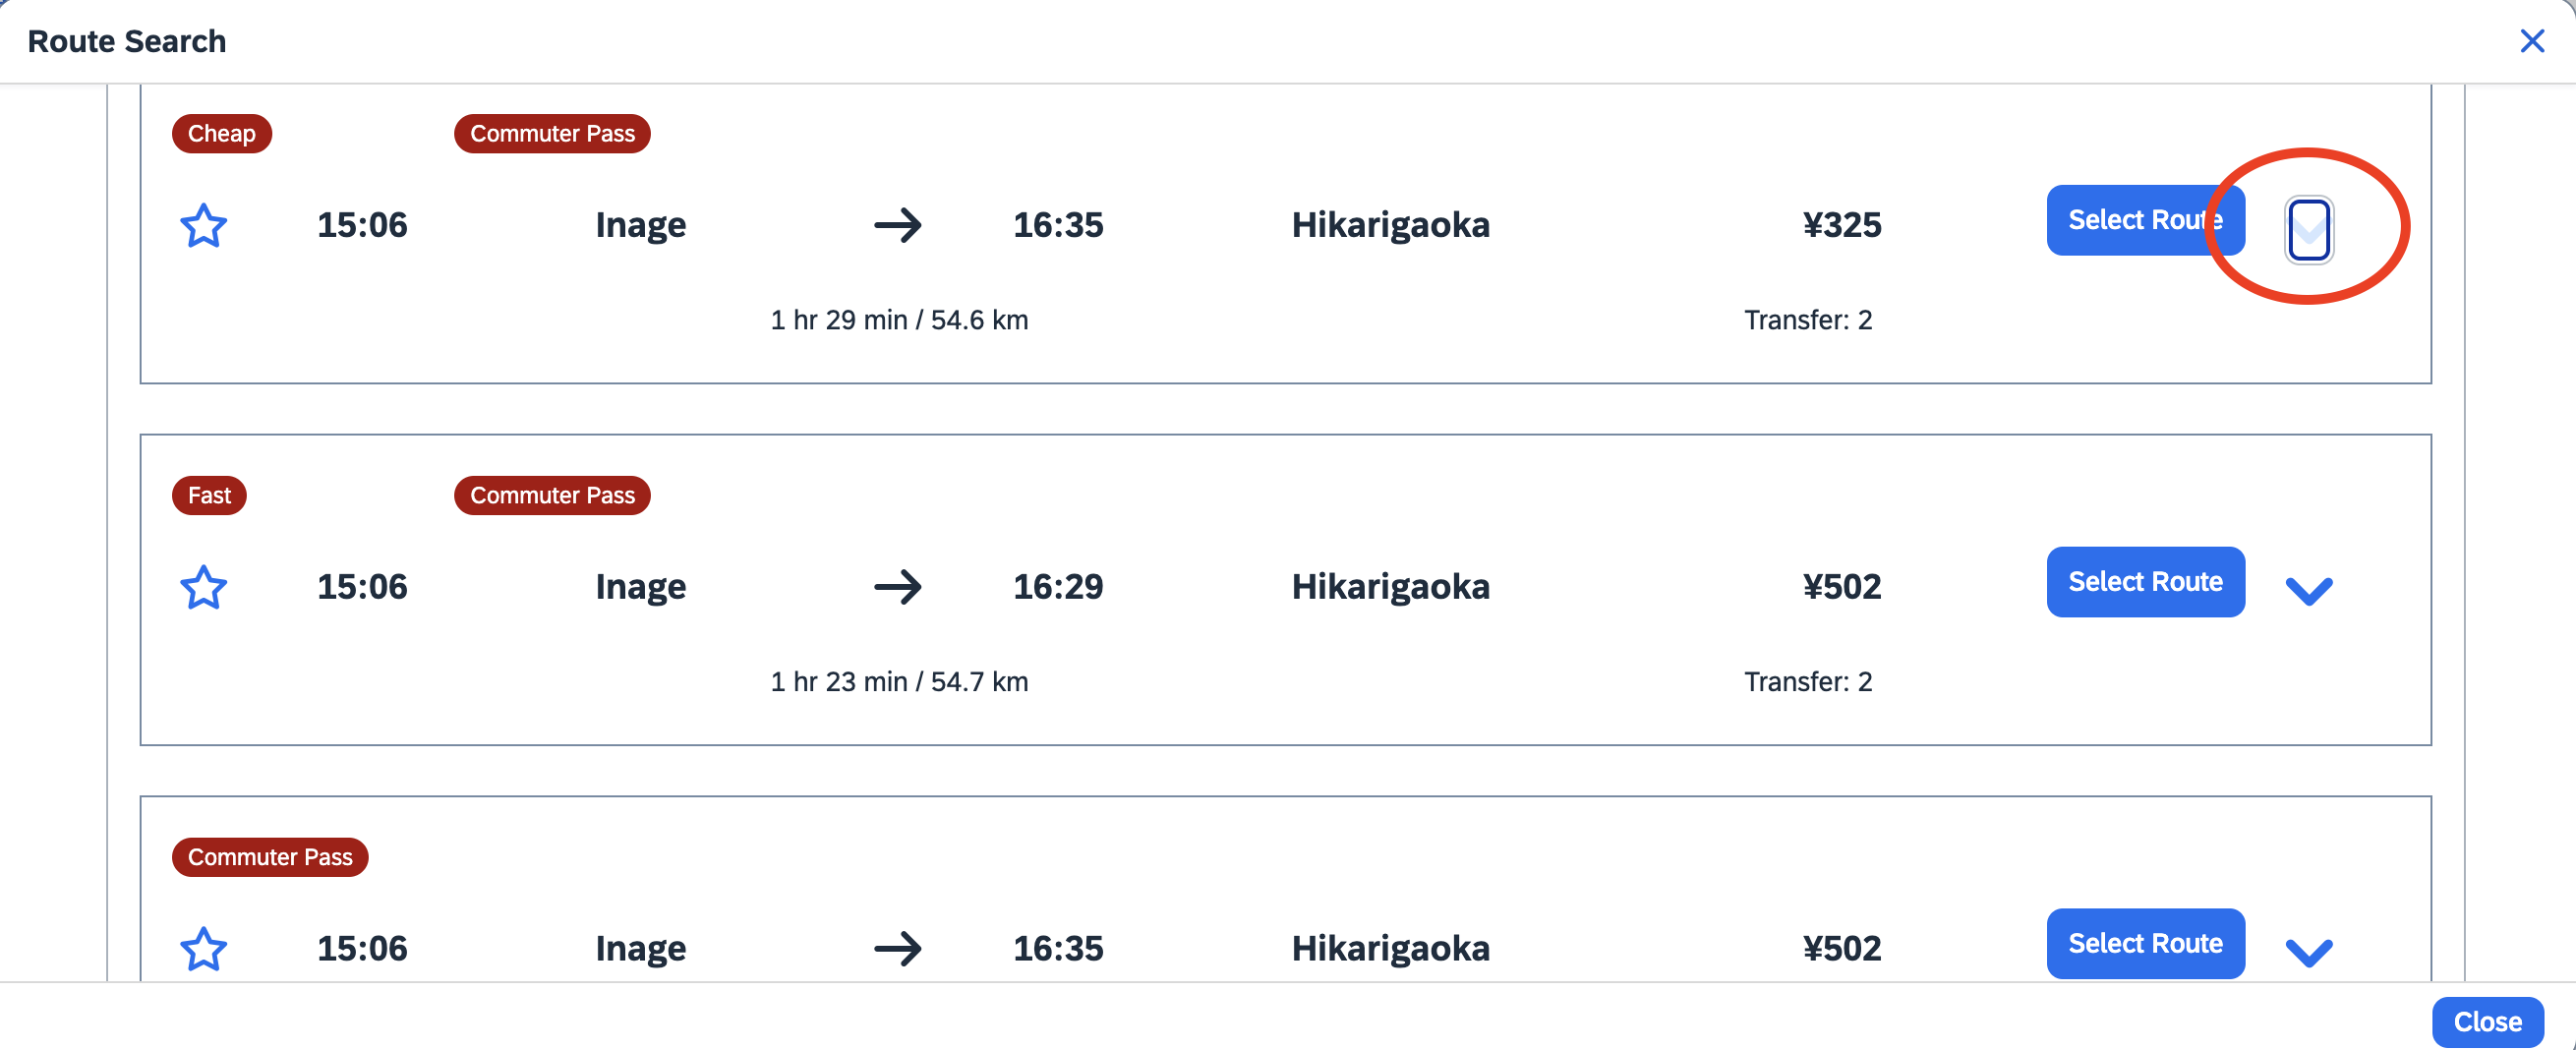Viewport: 2576px width, 1050px height.
Task: Click the arrow icon in the Cheap route
Action: coord(897,225)
